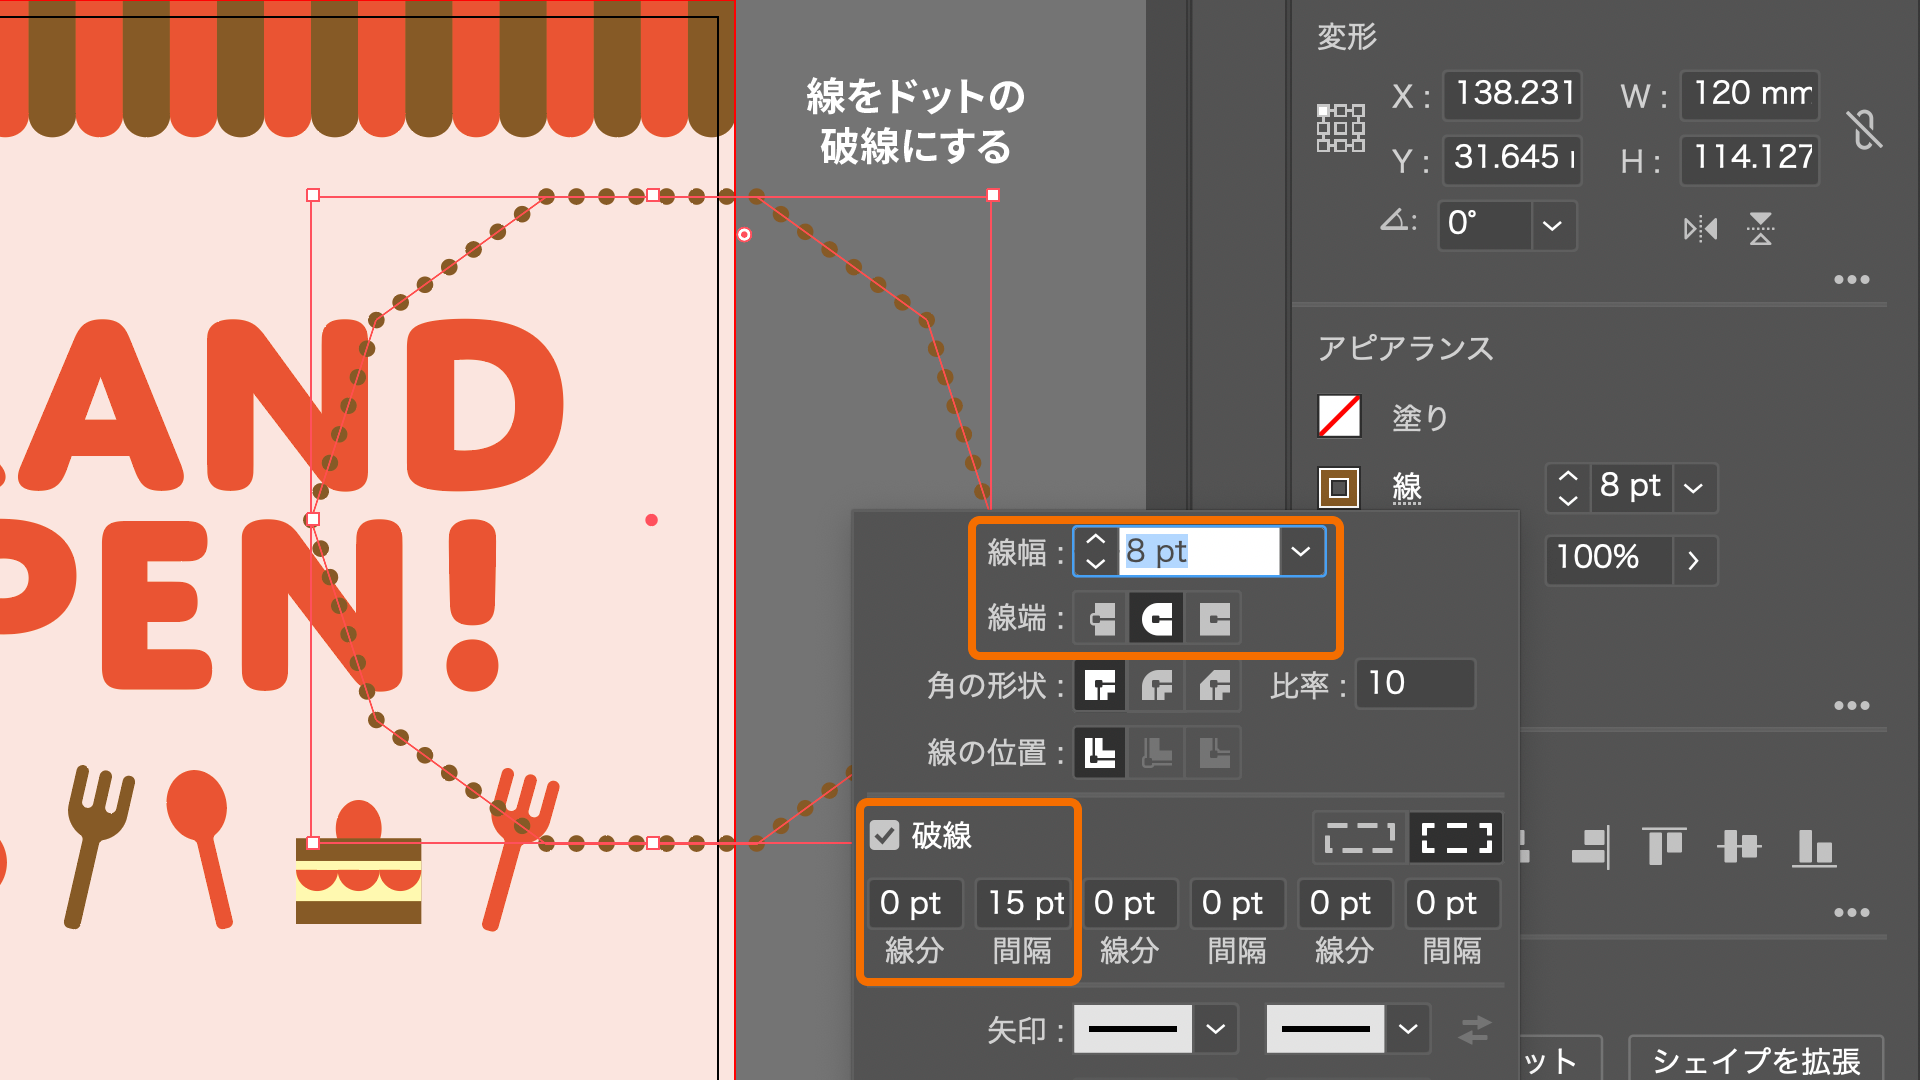This screenshot has height=1080, width=1920.
Task: Click the 線 stroke label link
Action: tap(1407, 488)
